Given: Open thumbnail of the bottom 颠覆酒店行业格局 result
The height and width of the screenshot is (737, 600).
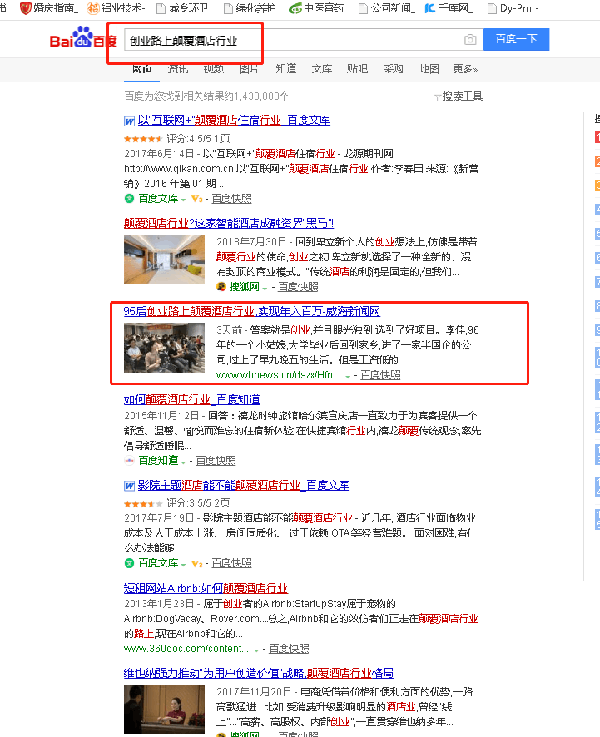Looking at the screenshot, I should (164, 710).
